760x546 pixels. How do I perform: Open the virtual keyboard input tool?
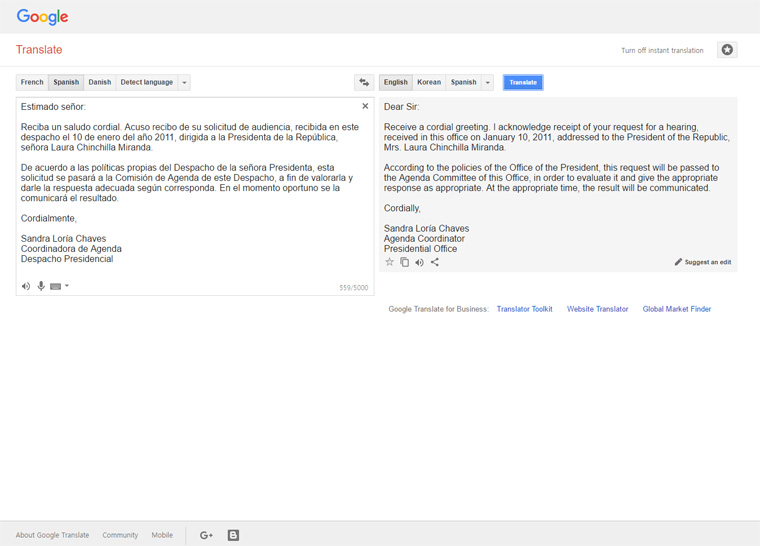56,286
